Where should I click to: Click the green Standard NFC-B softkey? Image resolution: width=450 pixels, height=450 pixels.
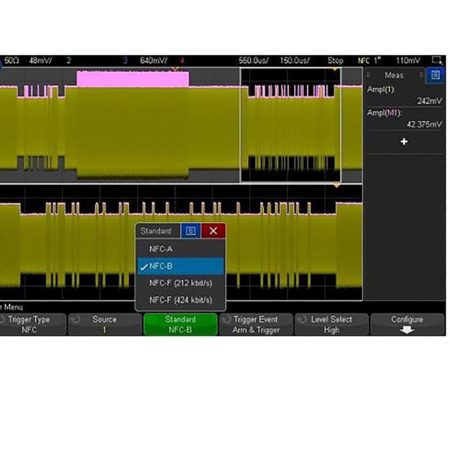(x=180, y=324)
